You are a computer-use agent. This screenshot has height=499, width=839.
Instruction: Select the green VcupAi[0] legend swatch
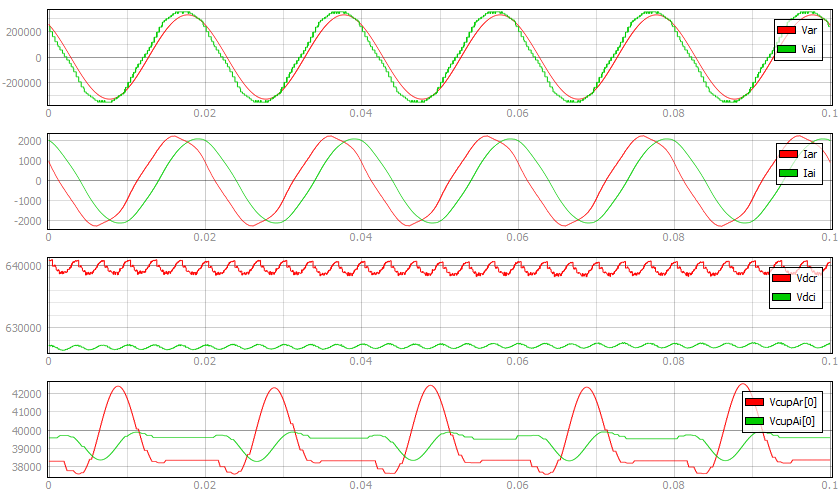point(757,421)
